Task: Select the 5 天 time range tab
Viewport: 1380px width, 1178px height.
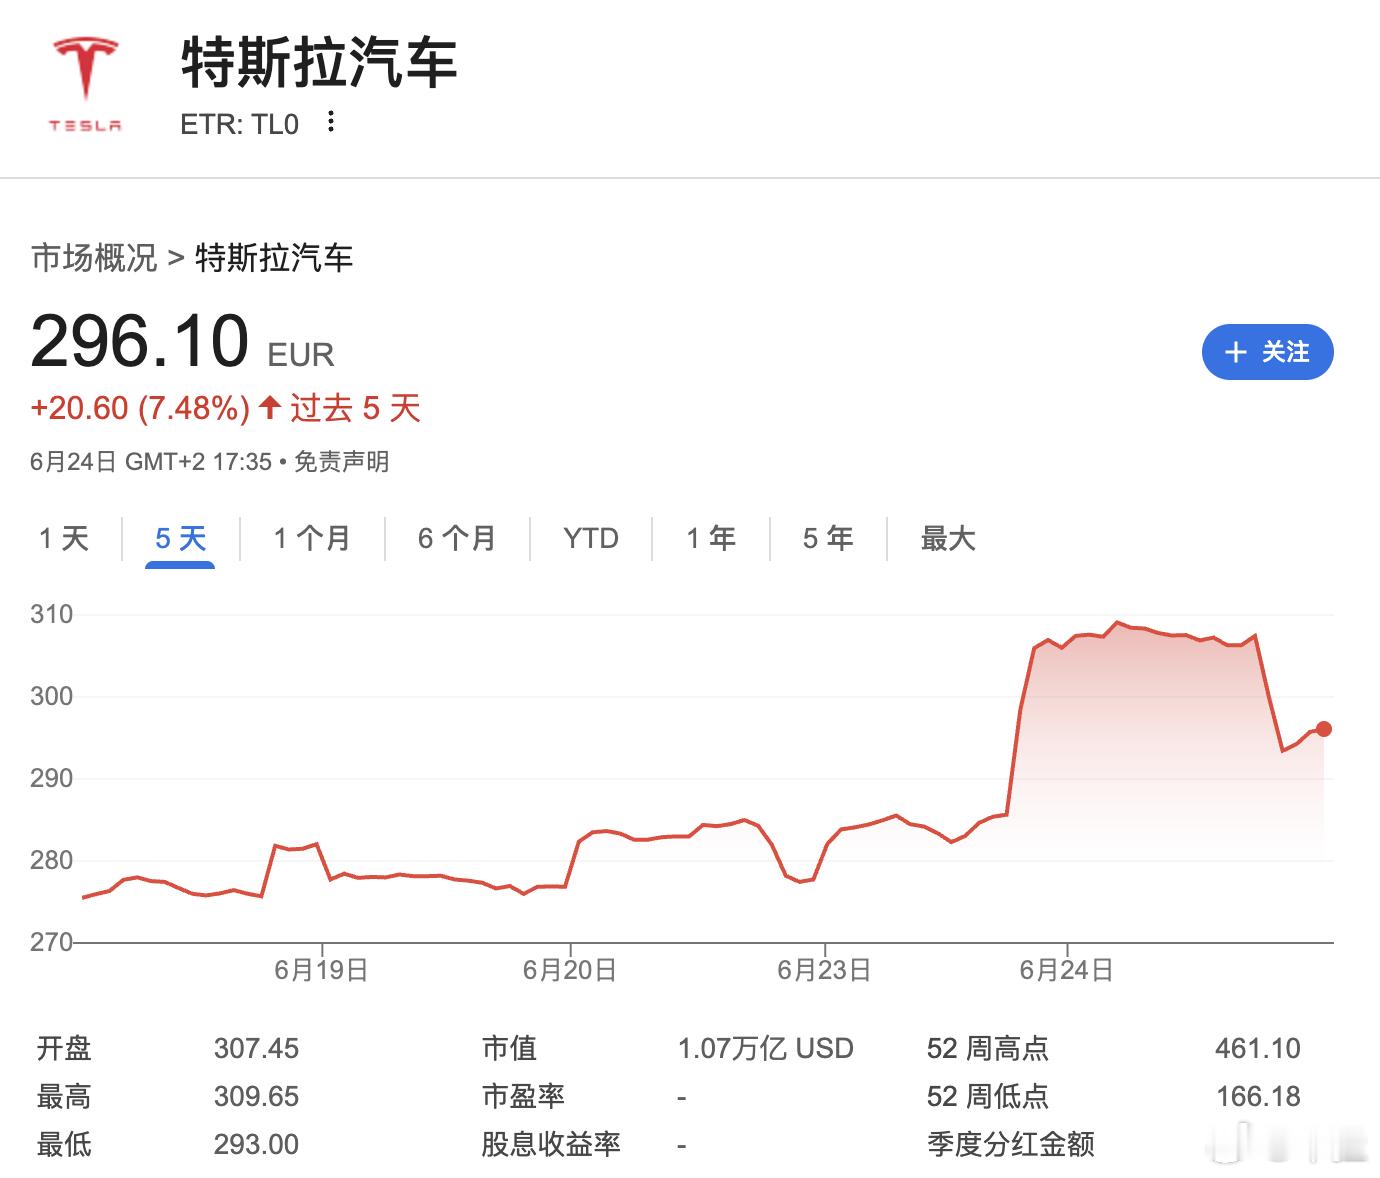Action: [x=180, y=539]
